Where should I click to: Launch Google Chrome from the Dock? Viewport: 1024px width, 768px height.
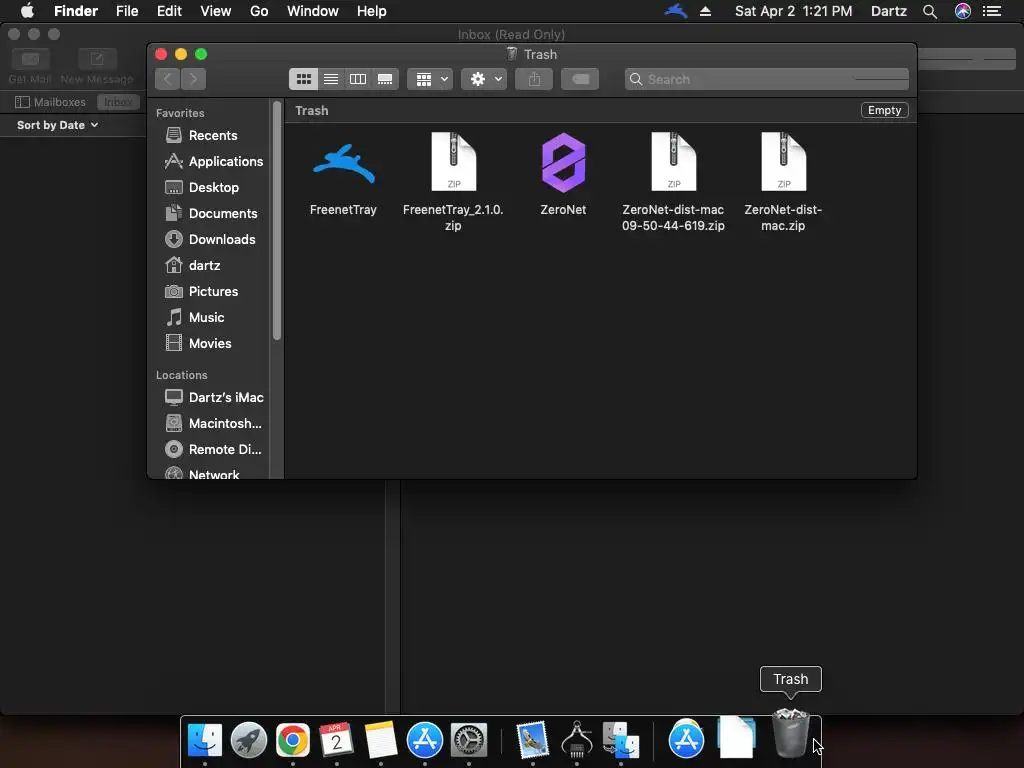coord(293,740)
